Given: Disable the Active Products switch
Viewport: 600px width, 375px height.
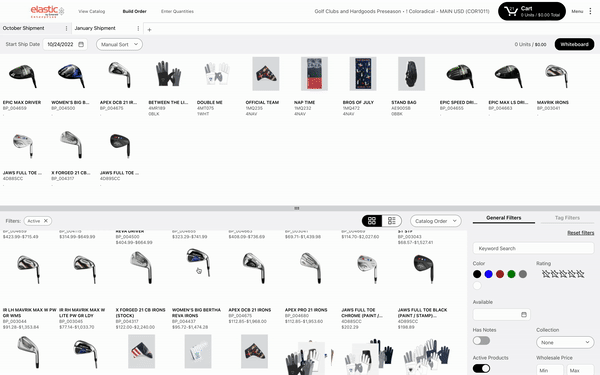Looking at the screenshot, I should (481, 368).
